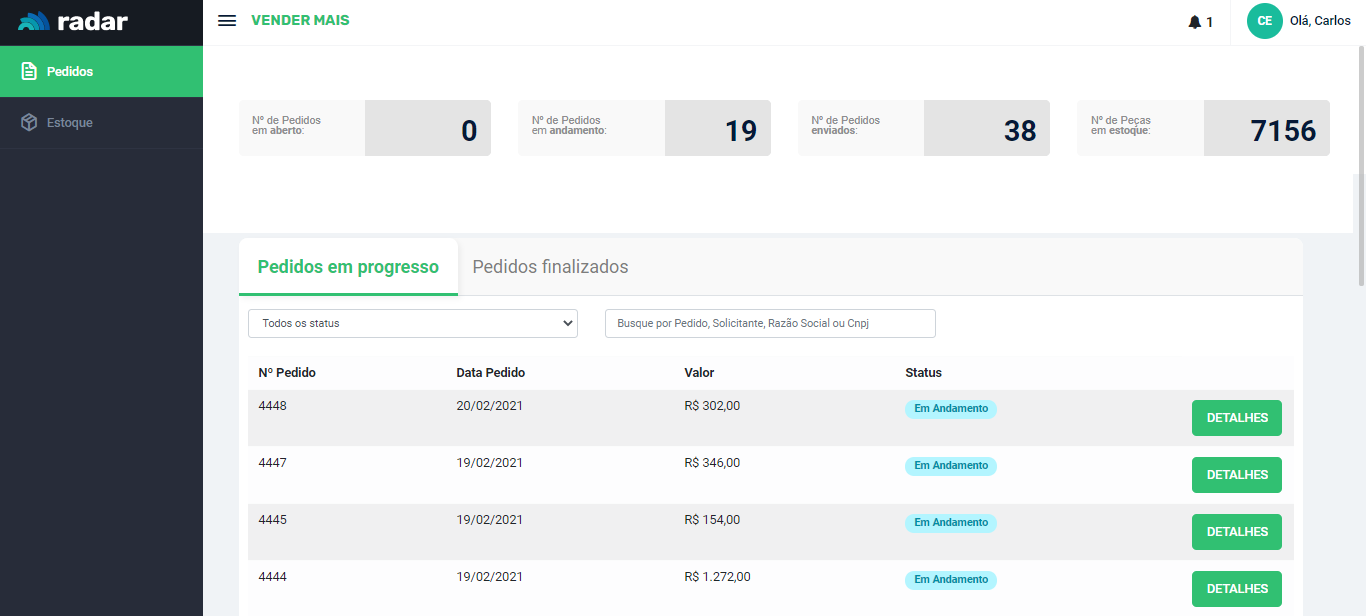This screenshot has height=616, width=1366.
Task: Click the CE user avatar
Action: click(1264, 21)
